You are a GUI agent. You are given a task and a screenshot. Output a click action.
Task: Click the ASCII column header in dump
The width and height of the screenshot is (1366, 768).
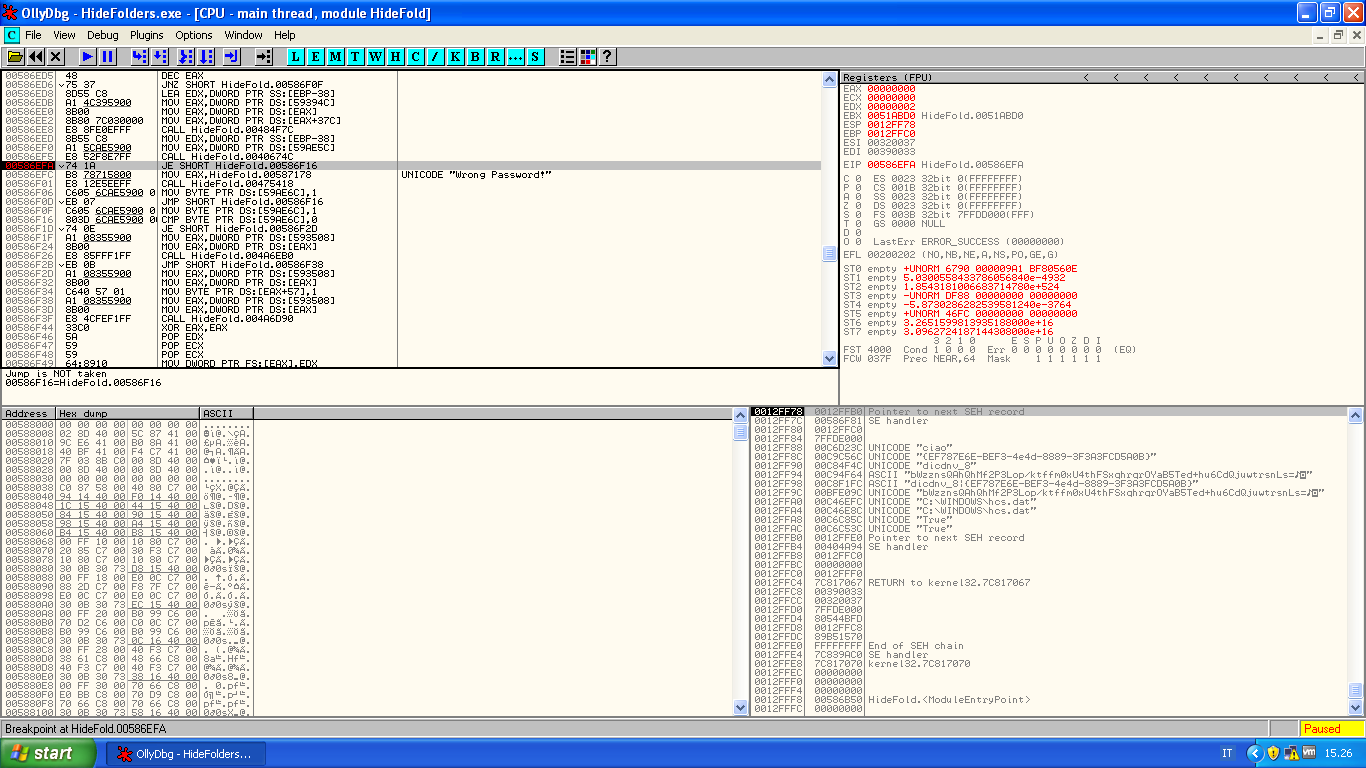[227, 413]
